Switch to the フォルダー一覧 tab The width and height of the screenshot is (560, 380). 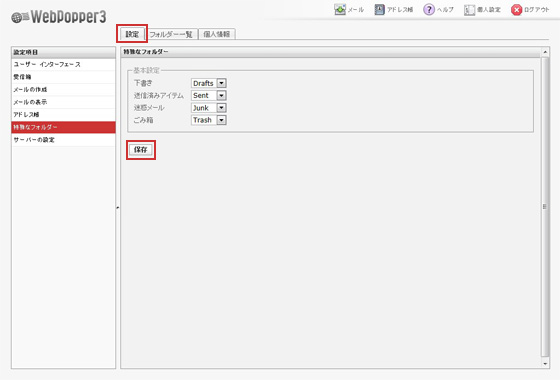pos(171,34)
